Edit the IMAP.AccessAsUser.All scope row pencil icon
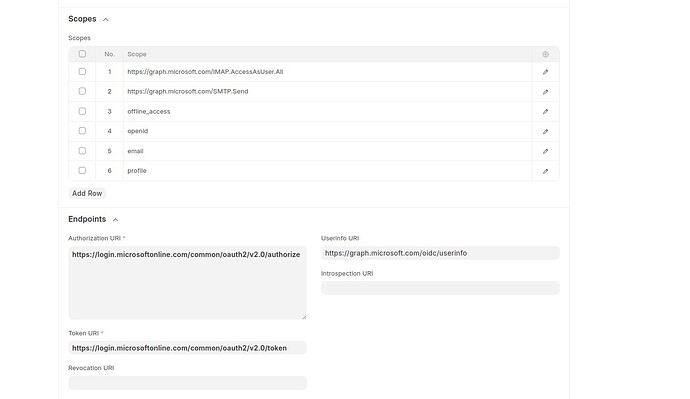Screen dimensions: 690x399 [545, 72]
